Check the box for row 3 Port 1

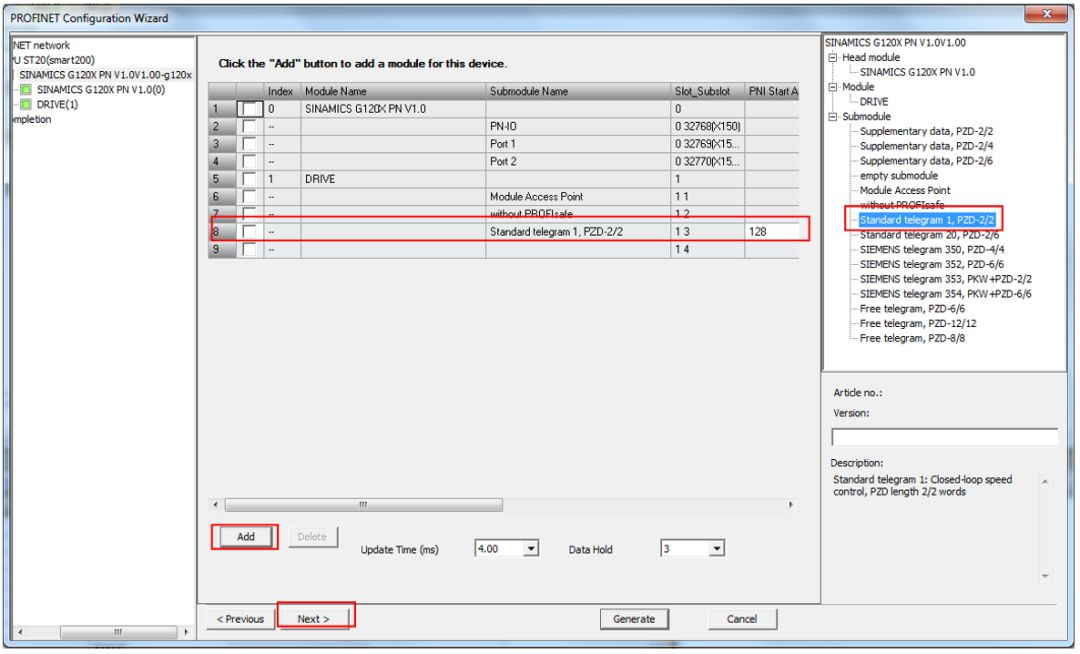(249, 144)
